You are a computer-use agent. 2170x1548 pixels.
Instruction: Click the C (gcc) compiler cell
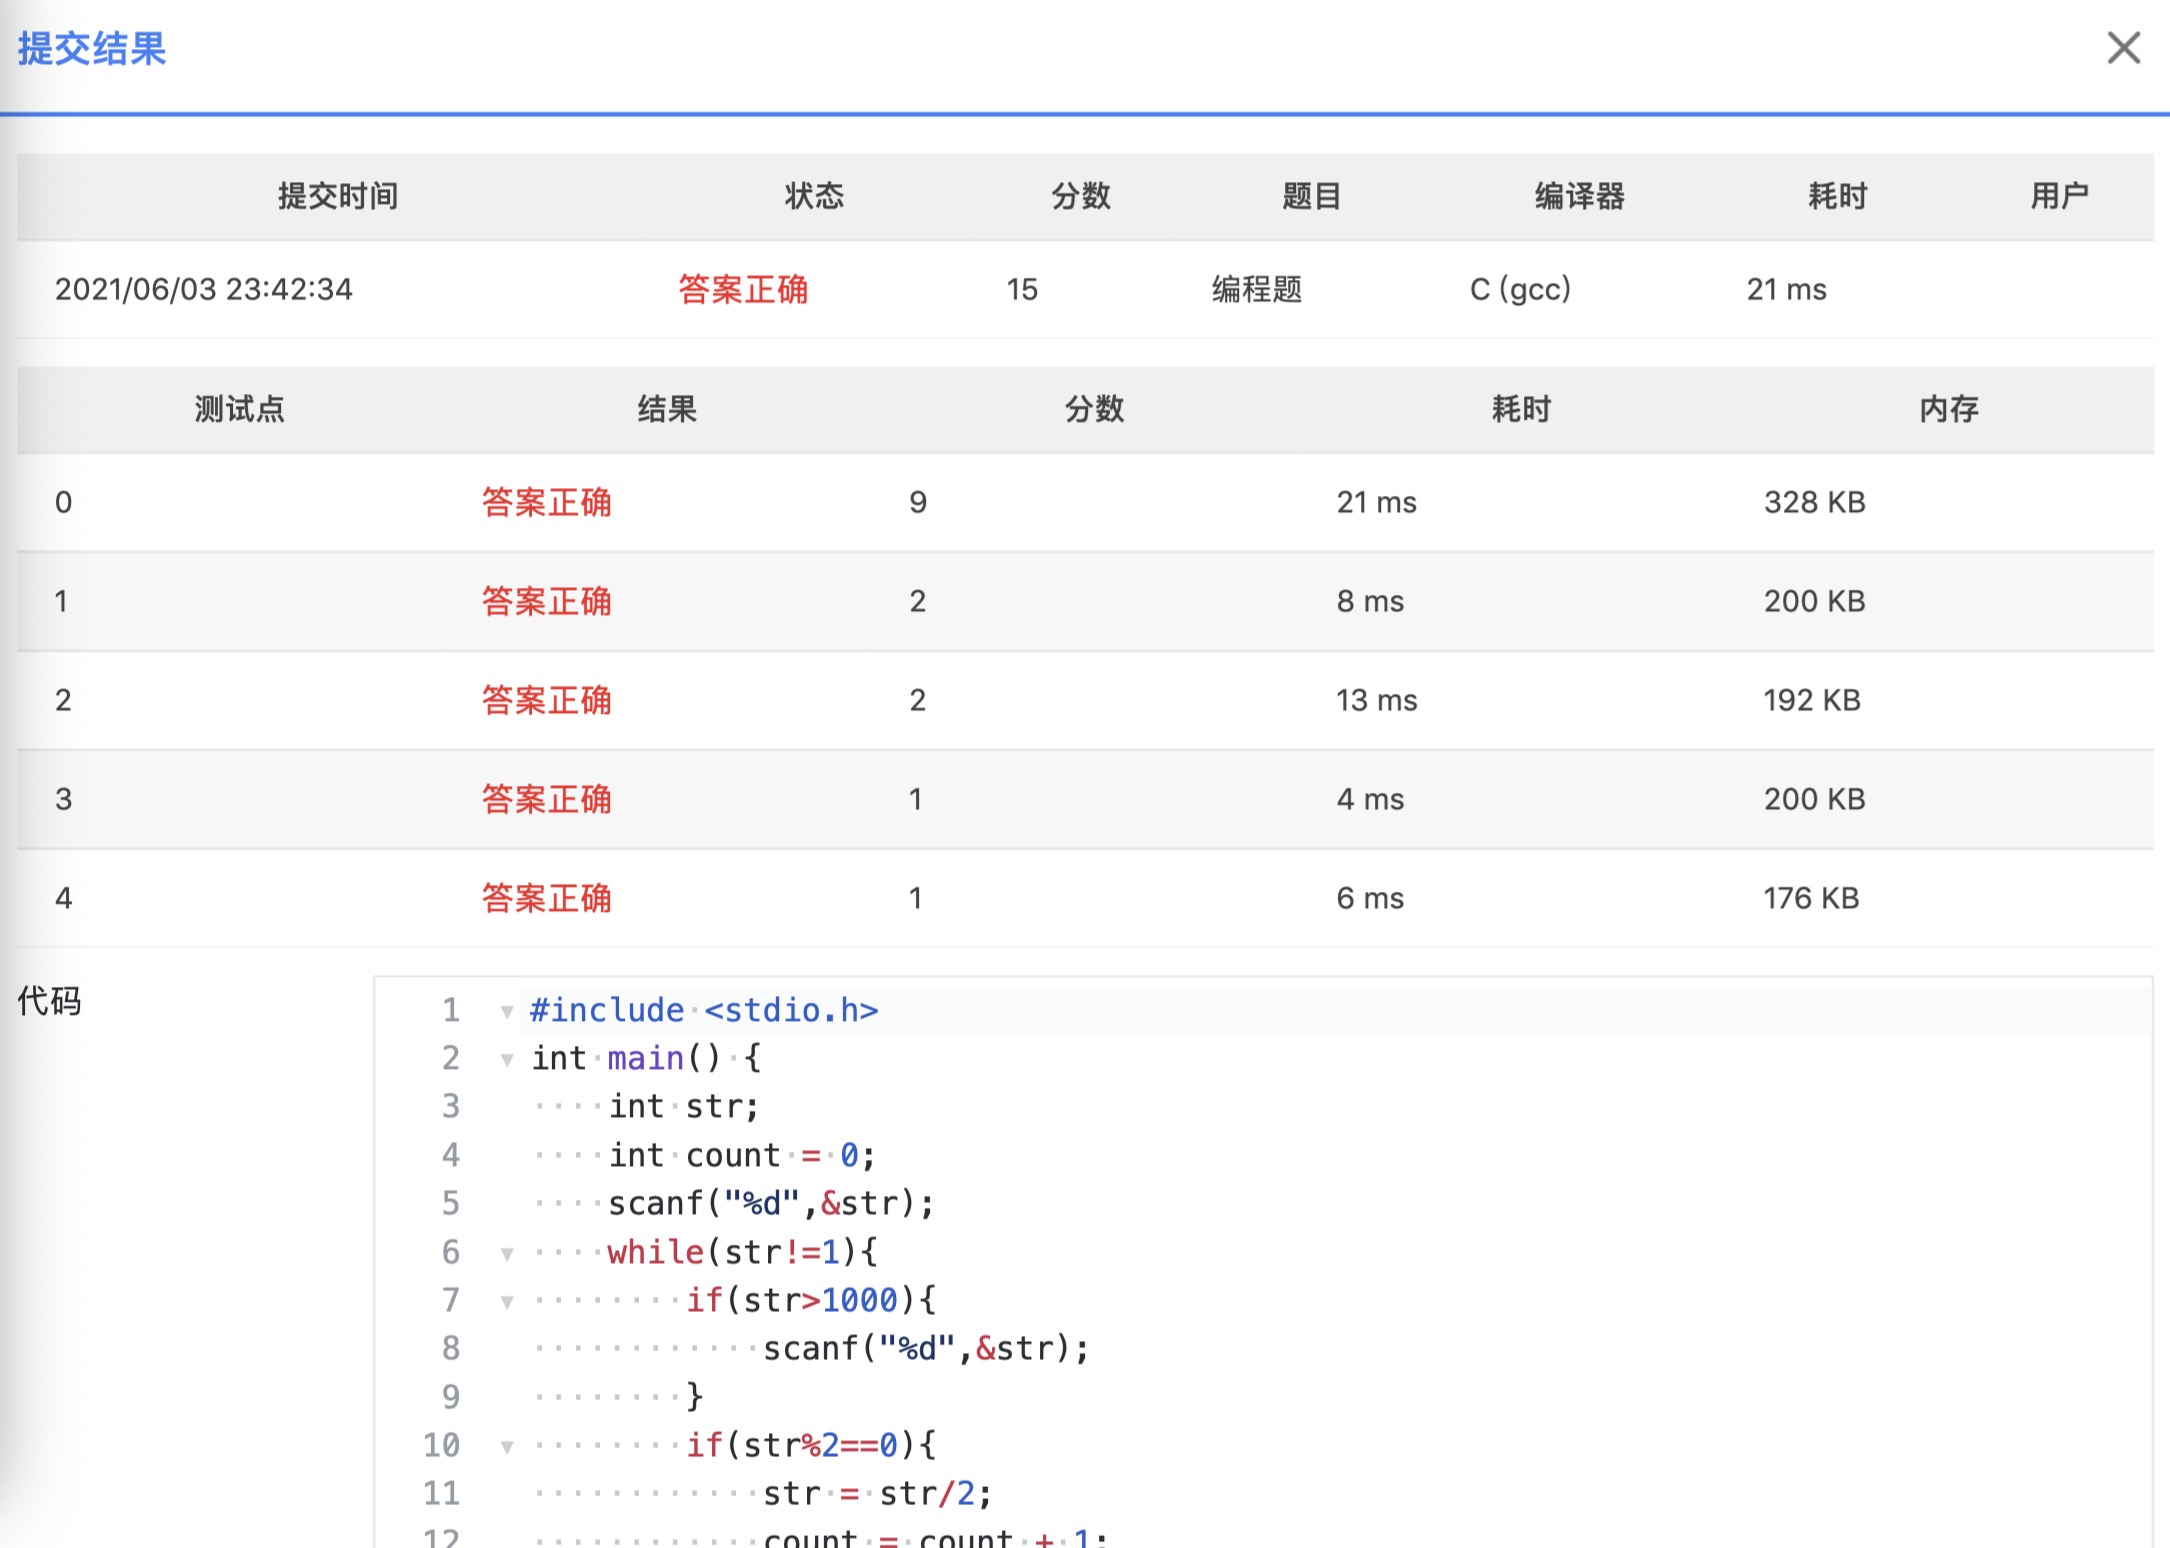[1520, 290]
